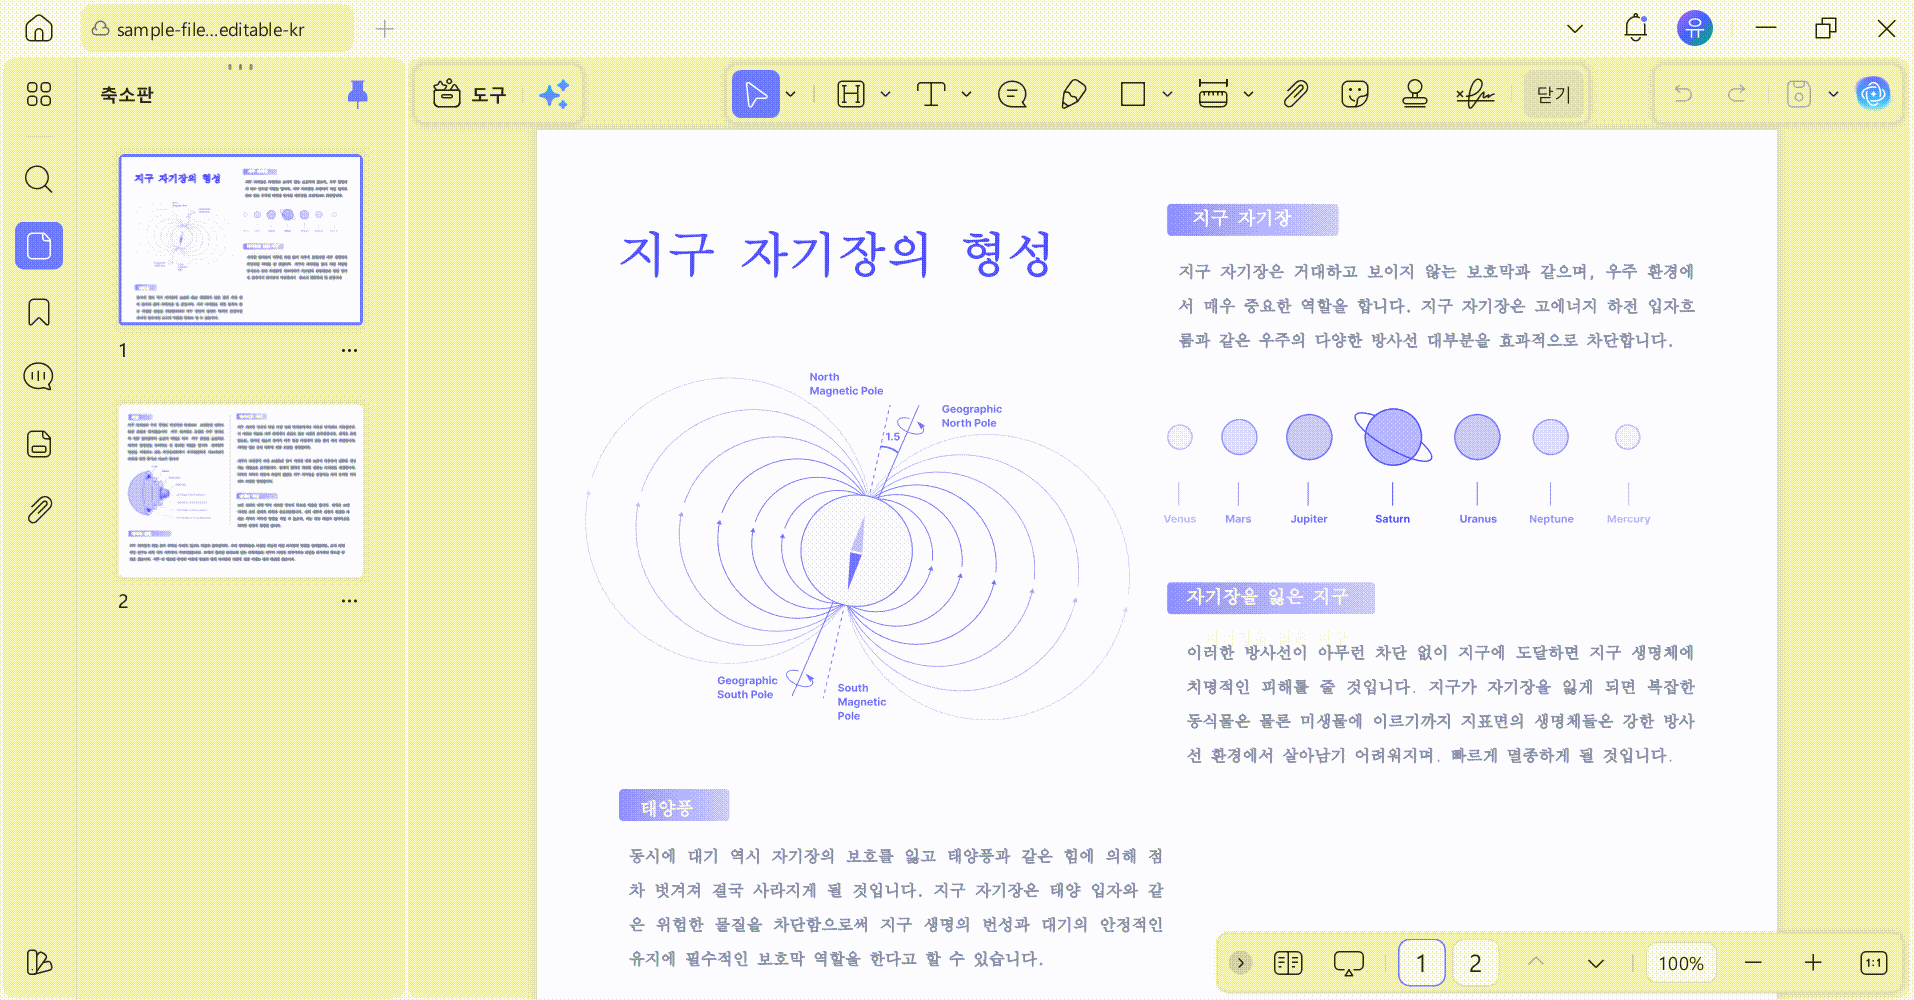Open the thumbnail grid view icon in sidebar
The image size is (1914, 1000).
coord(39,94)
